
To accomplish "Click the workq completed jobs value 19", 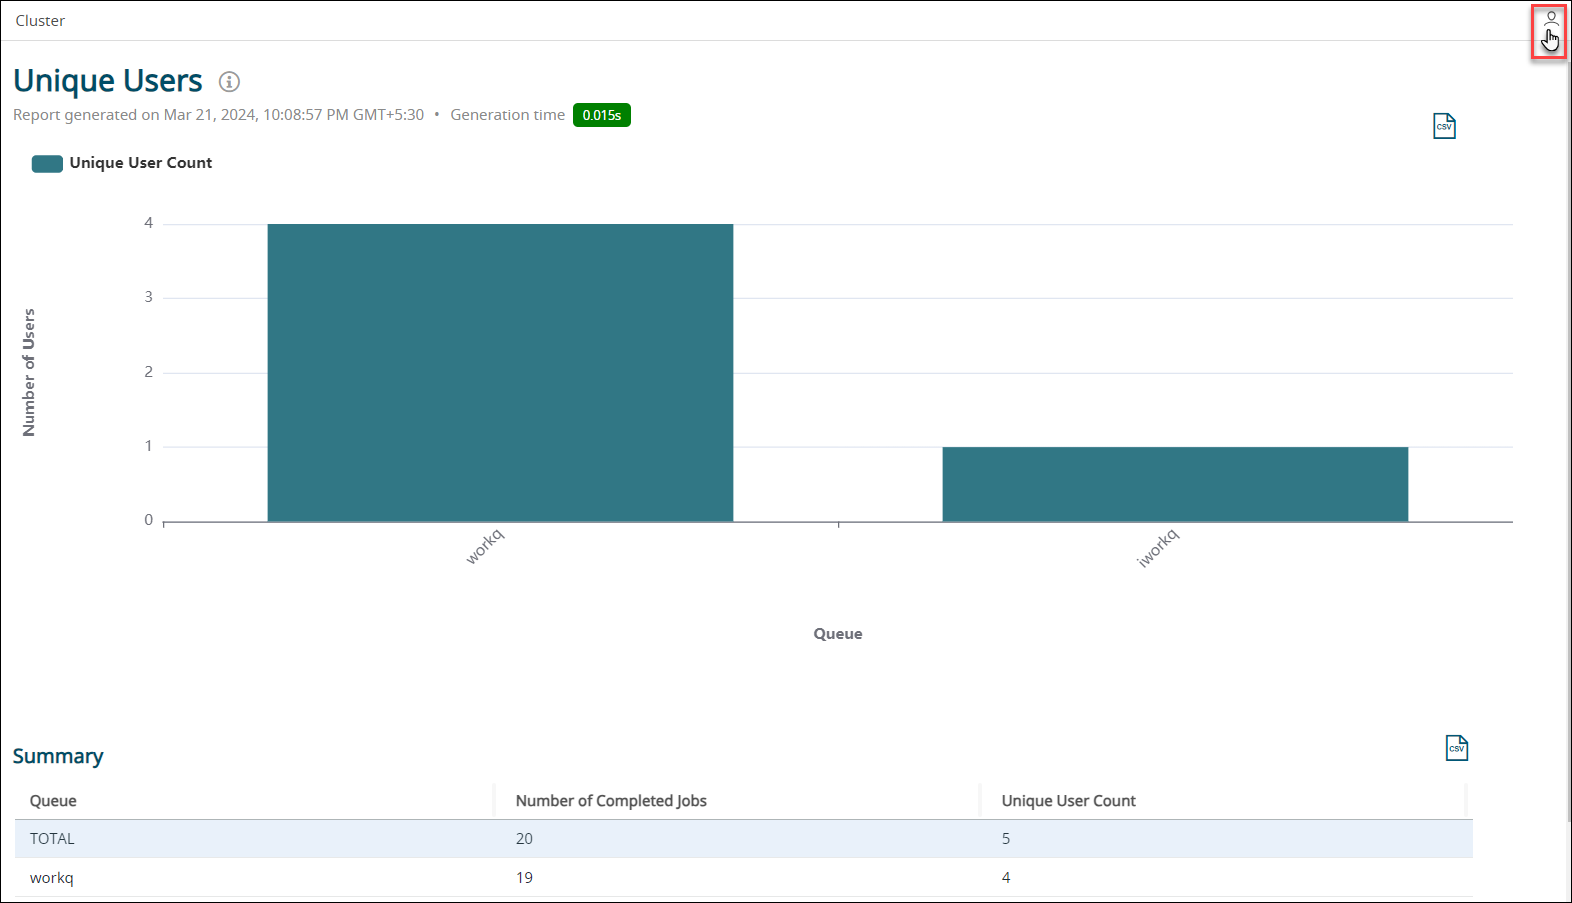I will tap(524, 878).
